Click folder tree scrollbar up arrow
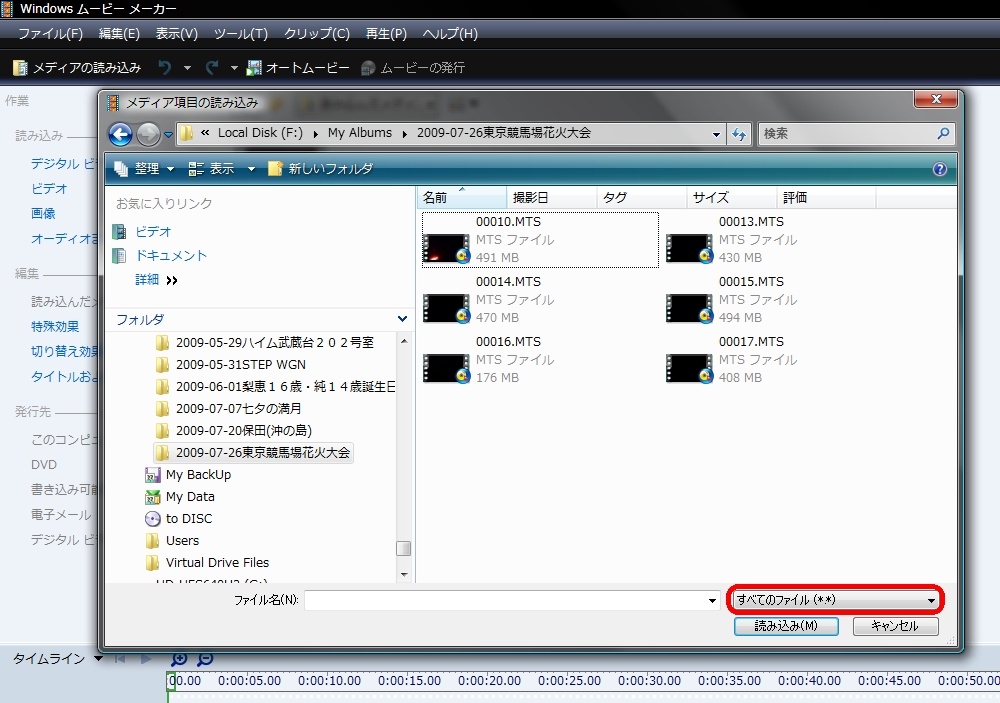Viewport: 1000px width, 703px height. pyautogui.click(x=404, y=342)
